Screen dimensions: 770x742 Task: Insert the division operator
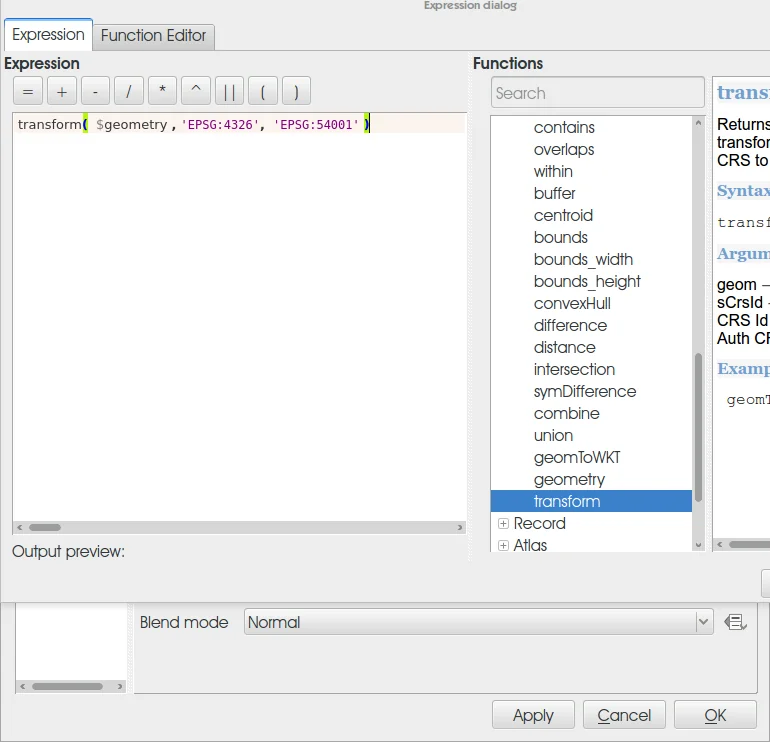pyautogui.click(x=128, y=92)
